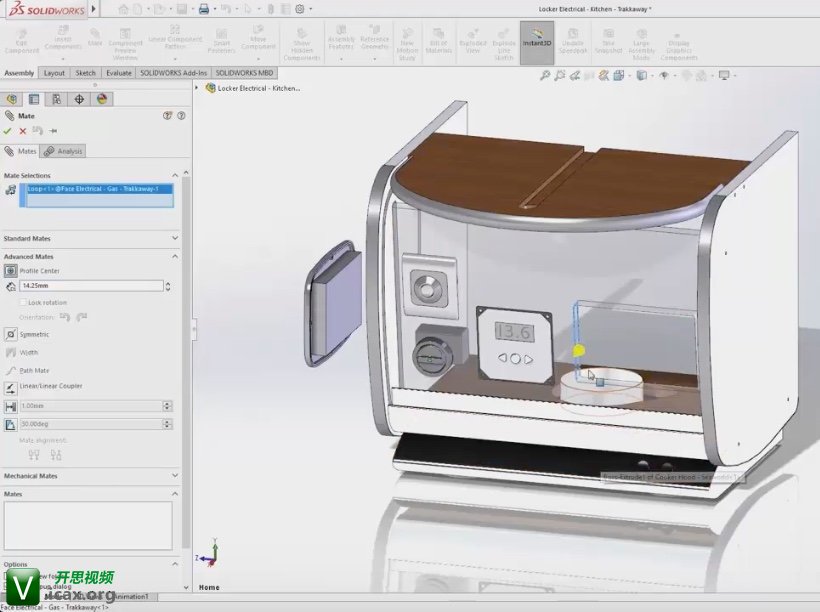Enable the Lock rotation checkbox
Viewport: 820px width, 612px height.
point(24,302)
